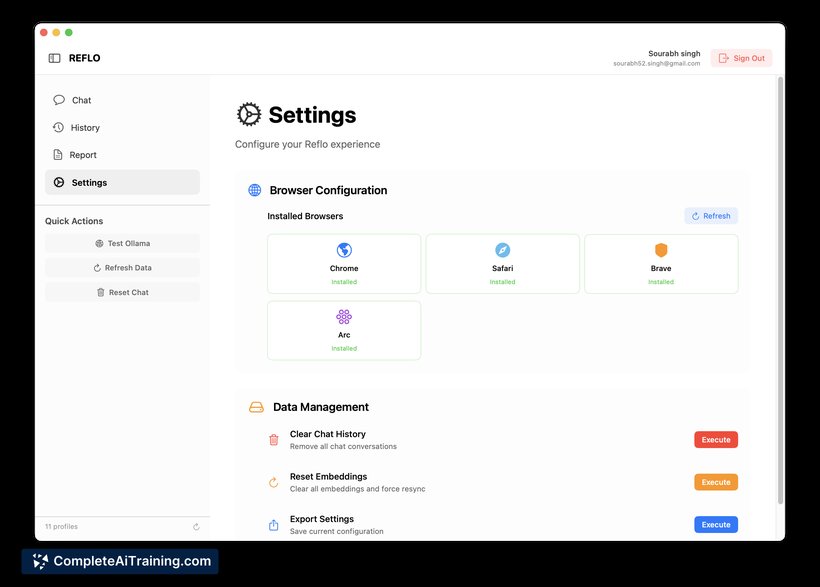Refresh the installed browsers list
Viewport: 820px width, 587px height.
tap(711, 216)
